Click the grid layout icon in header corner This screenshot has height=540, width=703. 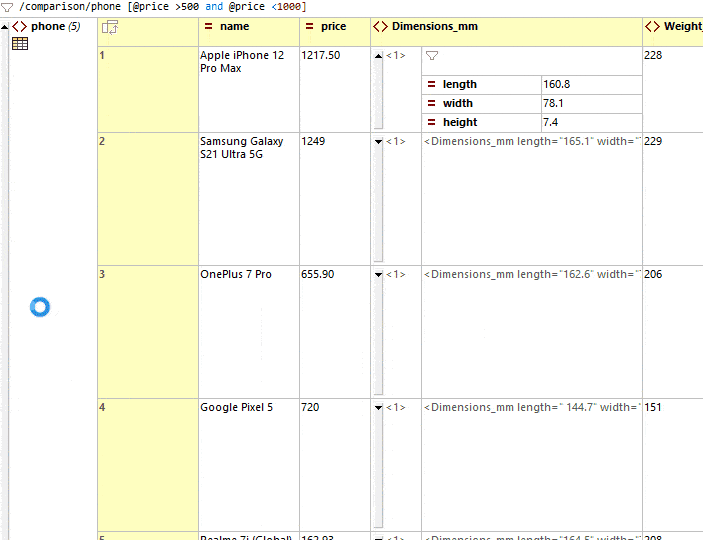pos(110,27)
